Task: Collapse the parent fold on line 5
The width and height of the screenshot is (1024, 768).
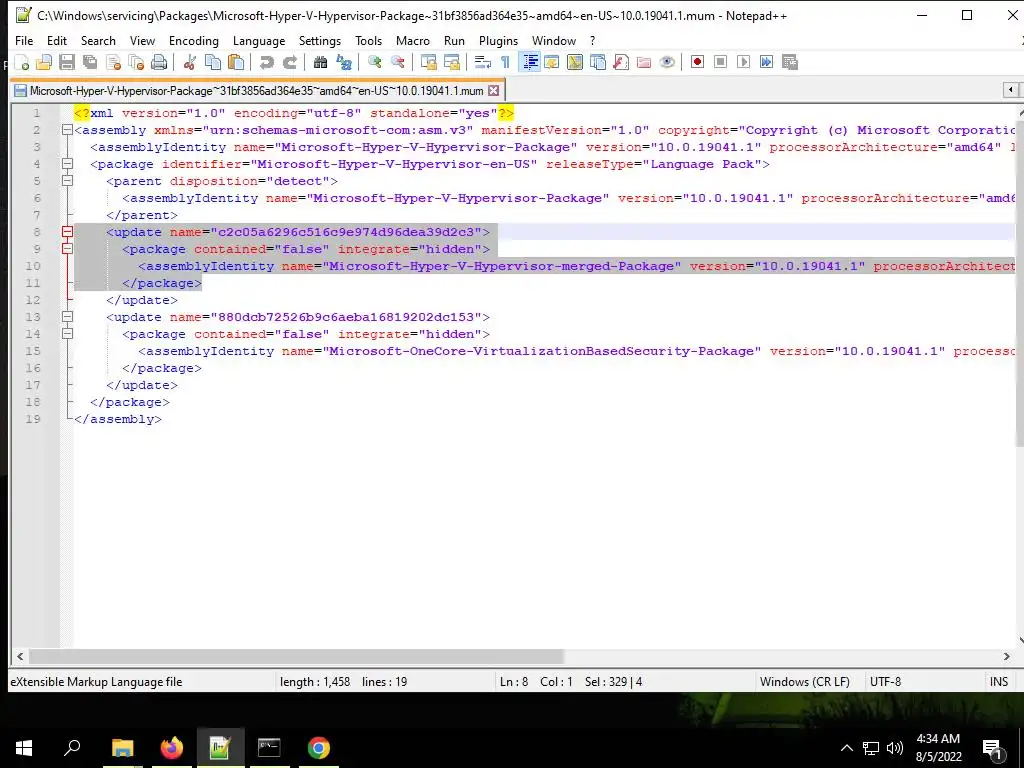Action: [67, 181]
